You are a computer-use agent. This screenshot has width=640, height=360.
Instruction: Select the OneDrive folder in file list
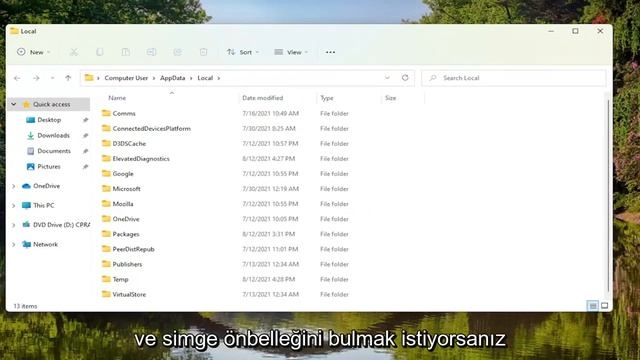pyautogui.click(x=126, y=219)
